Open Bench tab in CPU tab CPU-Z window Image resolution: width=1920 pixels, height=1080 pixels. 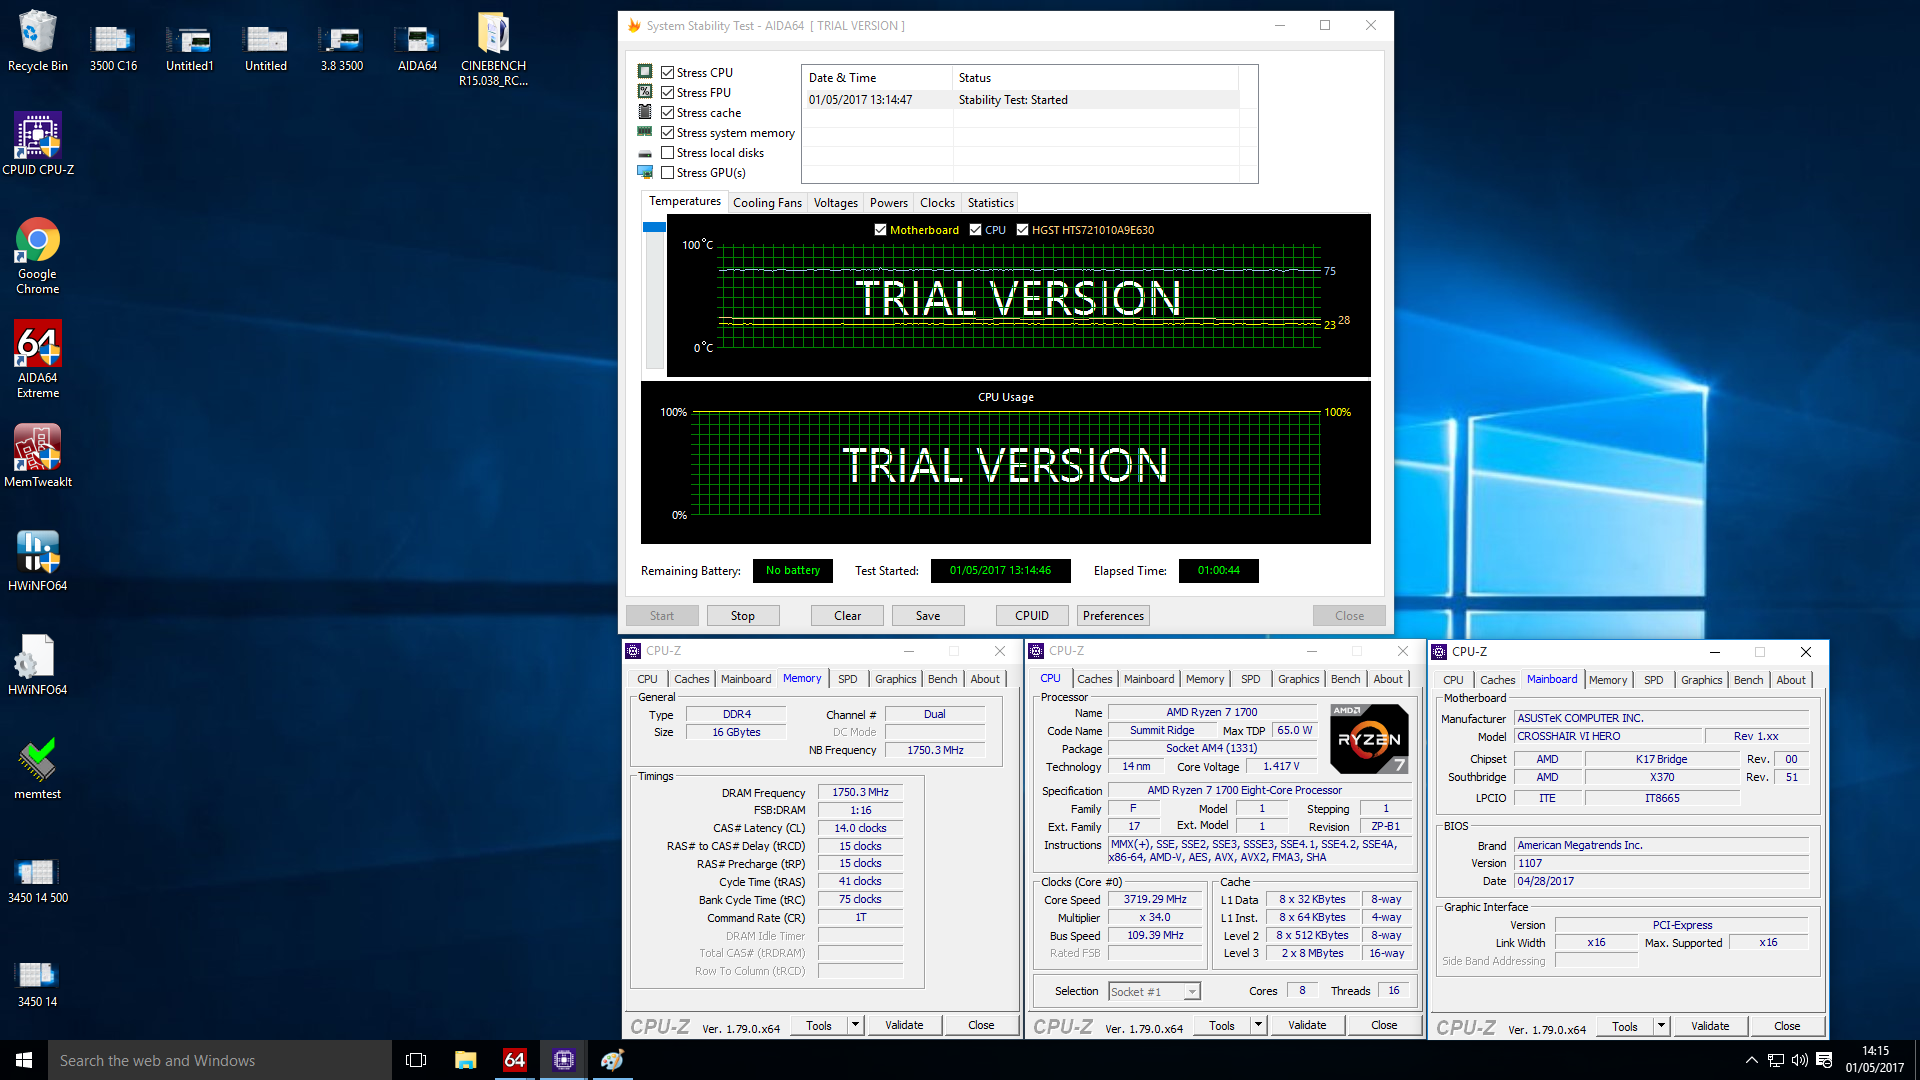click(1345, 679)
